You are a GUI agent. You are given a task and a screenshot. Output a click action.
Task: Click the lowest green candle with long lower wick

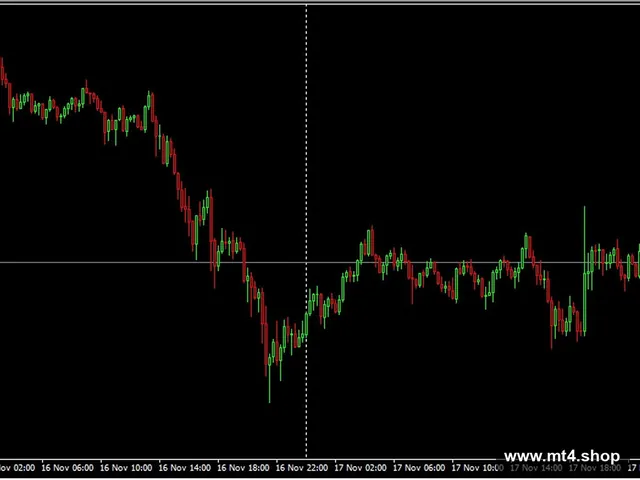(x=269, y=378)
